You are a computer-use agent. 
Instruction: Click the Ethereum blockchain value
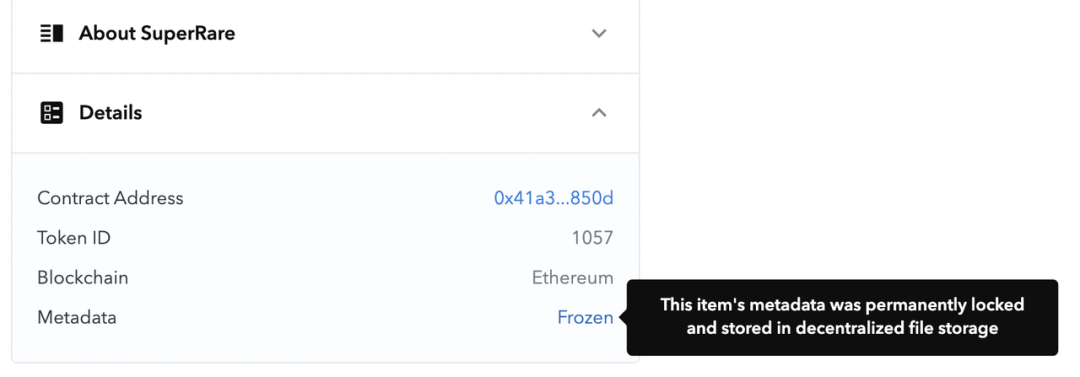click(572, 278)
